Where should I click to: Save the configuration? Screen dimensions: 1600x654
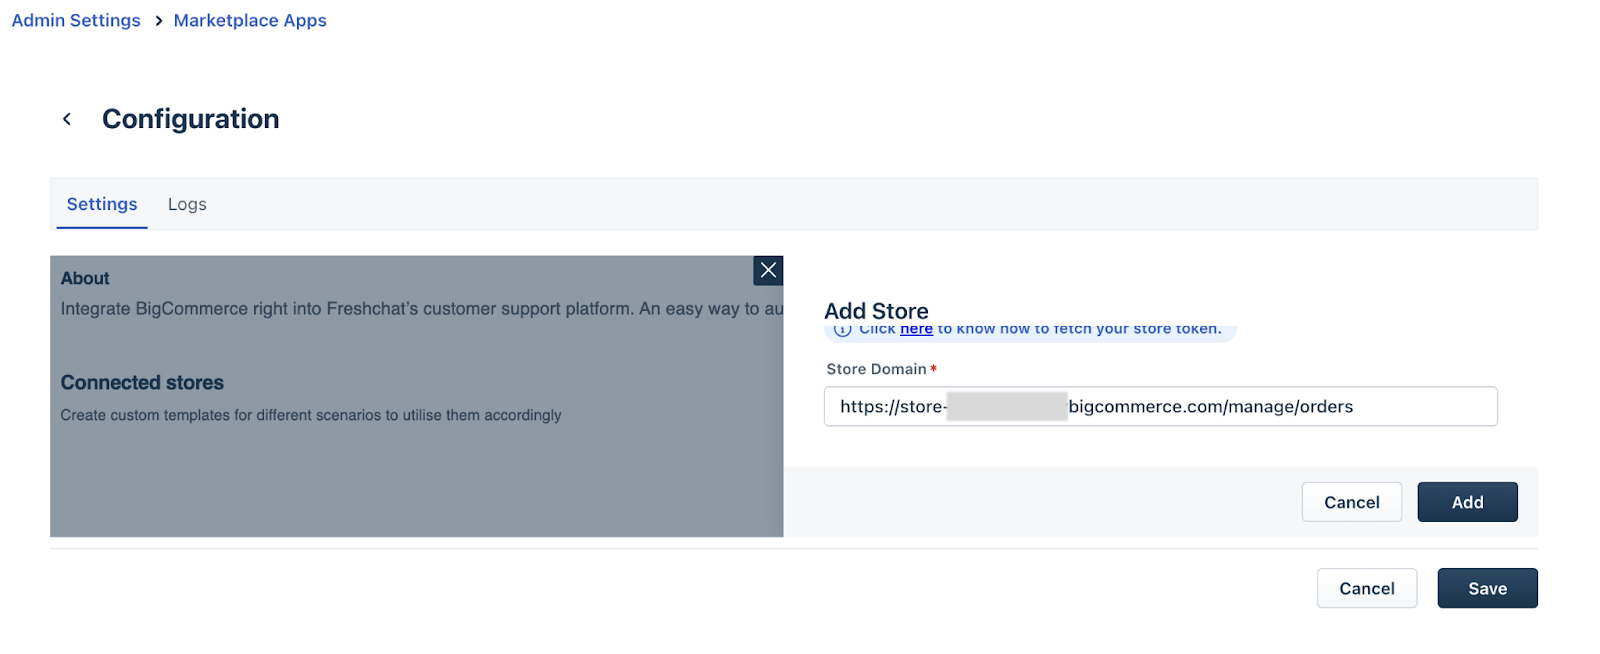[x=1487, y=588]
